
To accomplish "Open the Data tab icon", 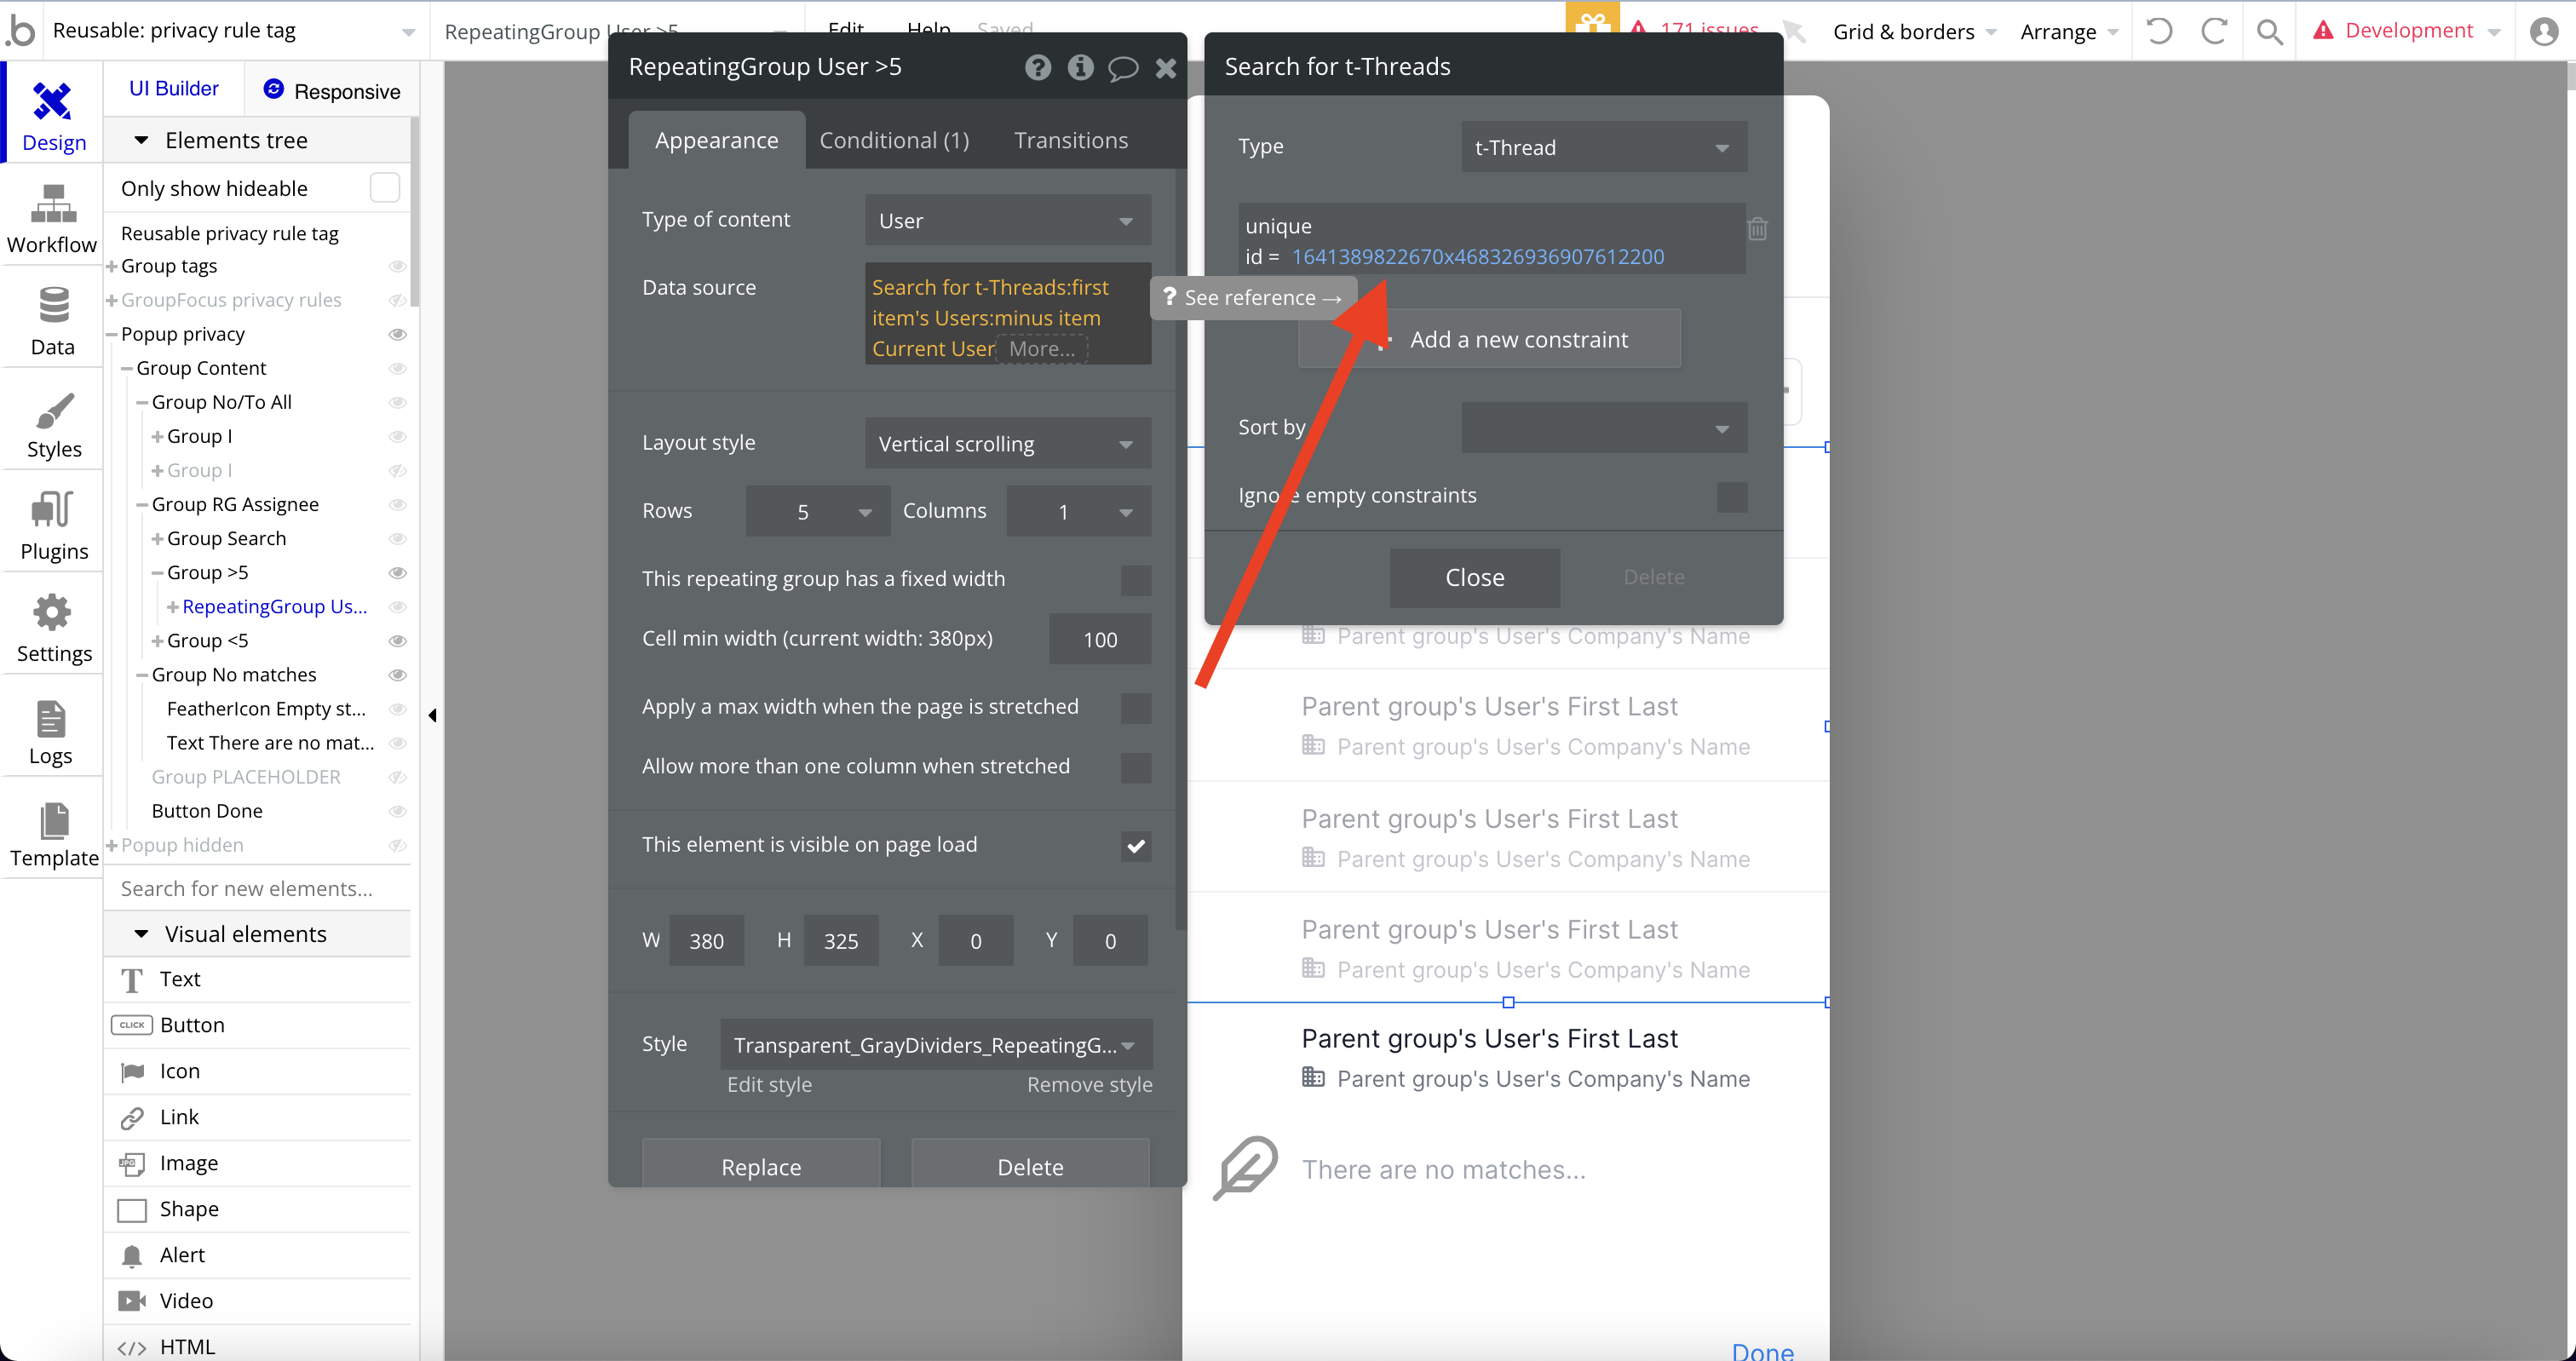I will coord(53,306).
